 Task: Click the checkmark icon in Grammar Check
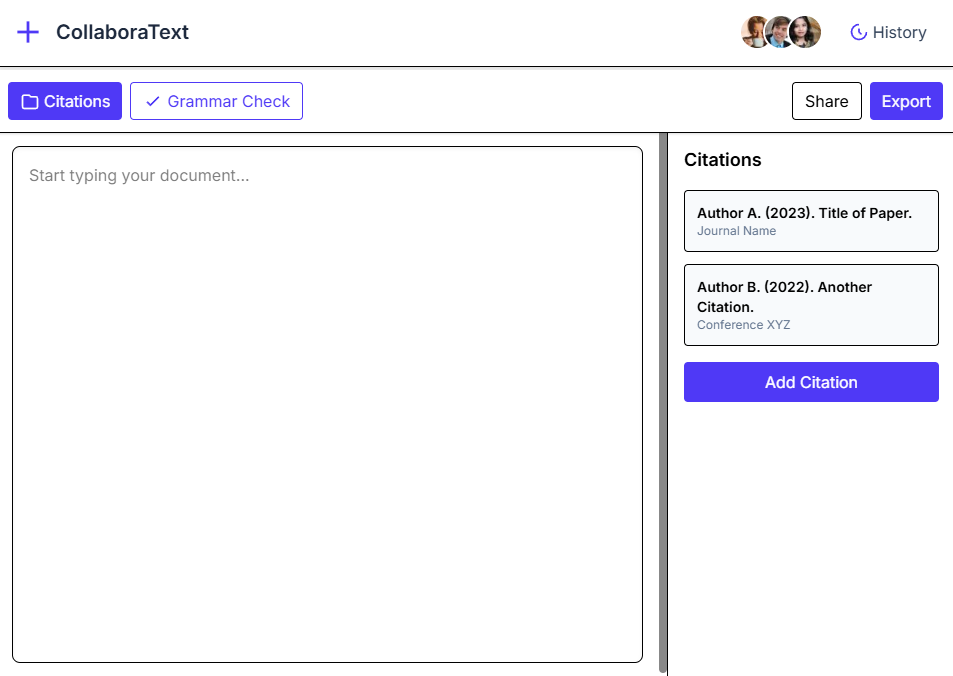[153, 102]
